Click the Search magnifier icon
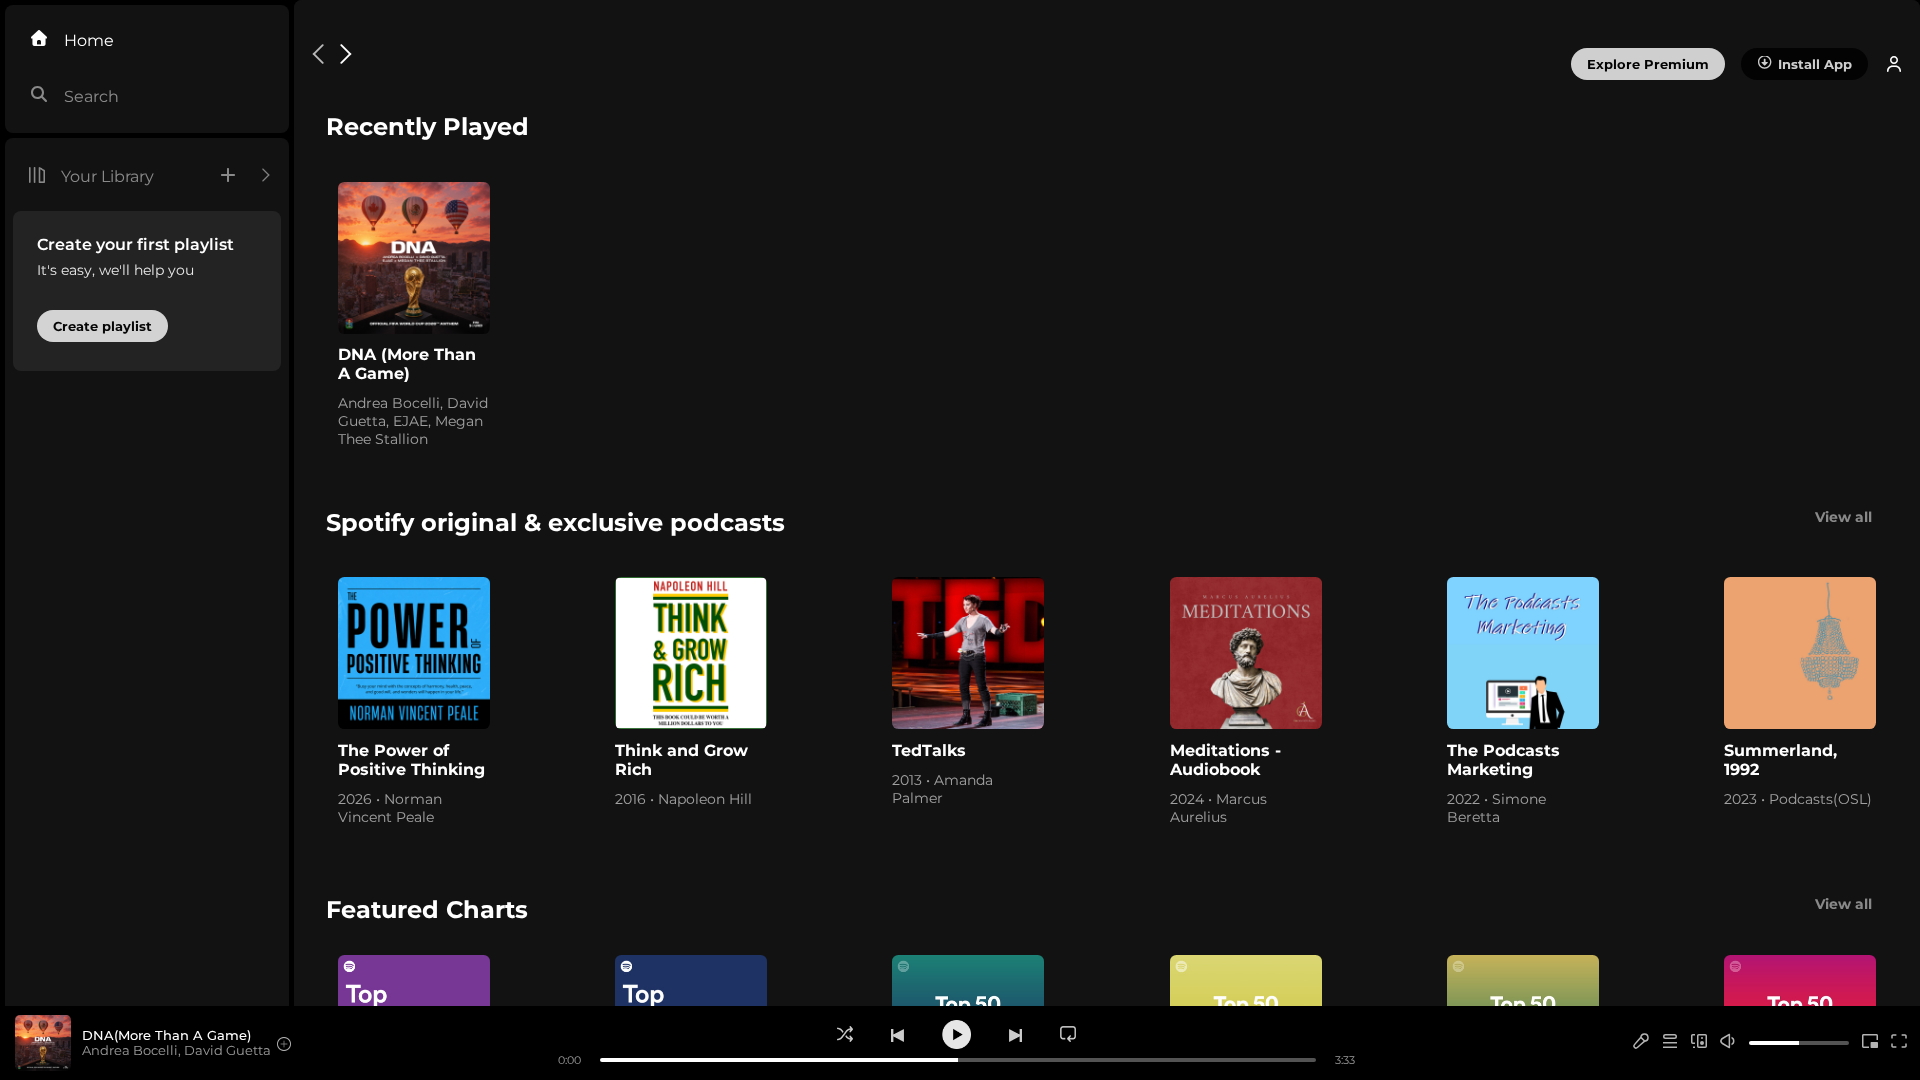The height and width of the screenshot is (1080, 1920). (x=39, y=95)
